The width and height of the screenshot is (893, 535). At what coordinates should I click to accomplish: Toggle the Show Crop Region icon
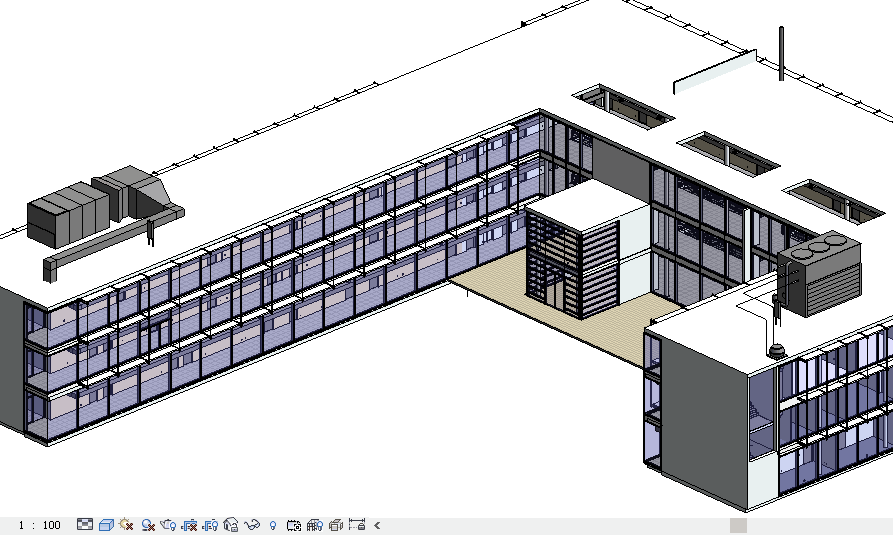(210, 524)
